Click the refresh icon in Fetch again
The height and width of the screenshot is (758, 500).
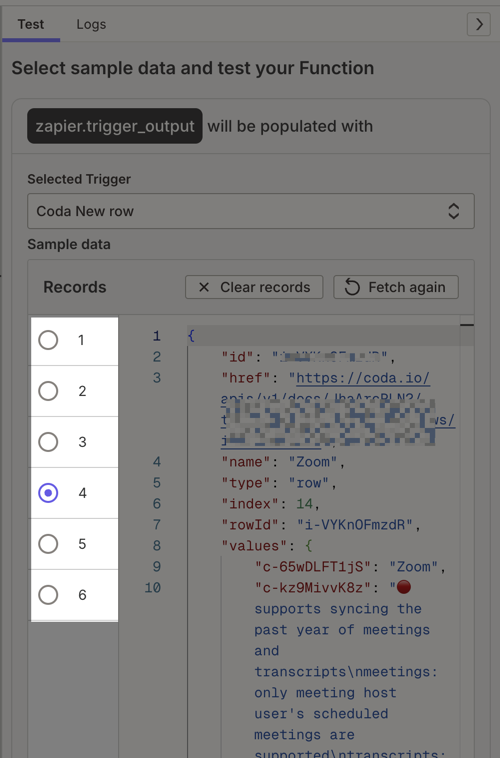click(x=352, y=287)
